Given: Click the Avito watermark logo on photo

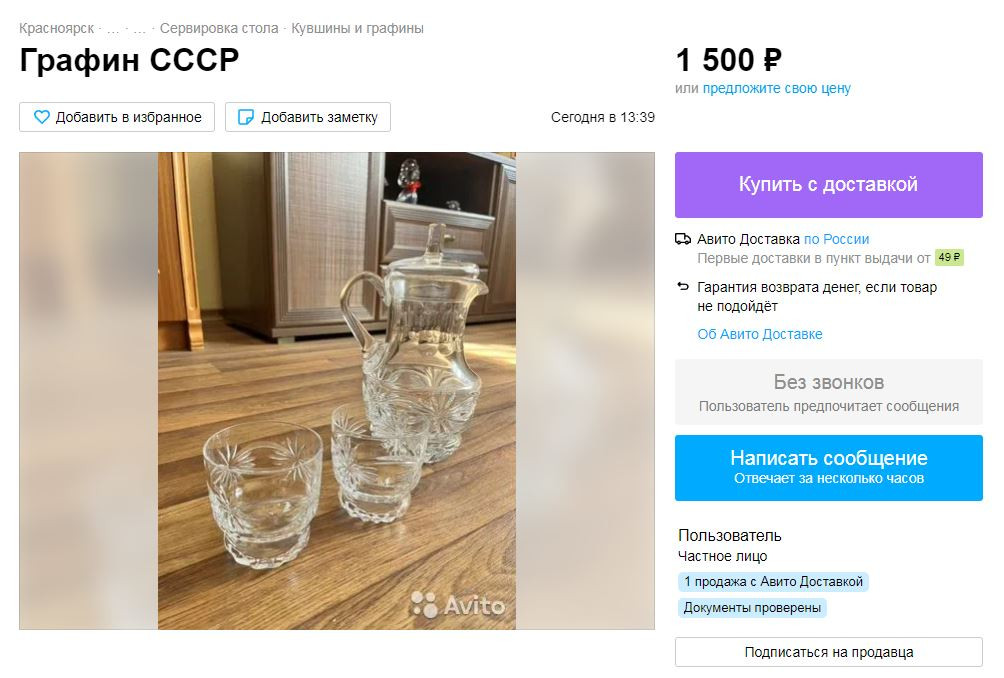Looking at the screenshot, I should (x=458, y=605).
